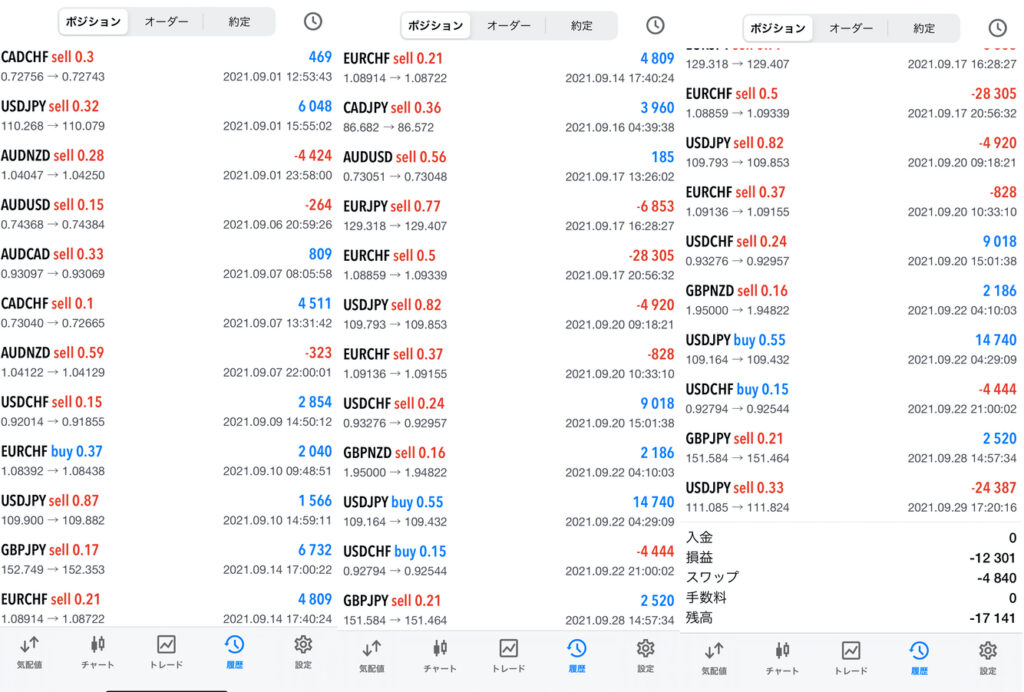Screen dimensions: 1024x692
Task: Select USDJPY sell 0.33 history row
Action: [x=850, y=497]
